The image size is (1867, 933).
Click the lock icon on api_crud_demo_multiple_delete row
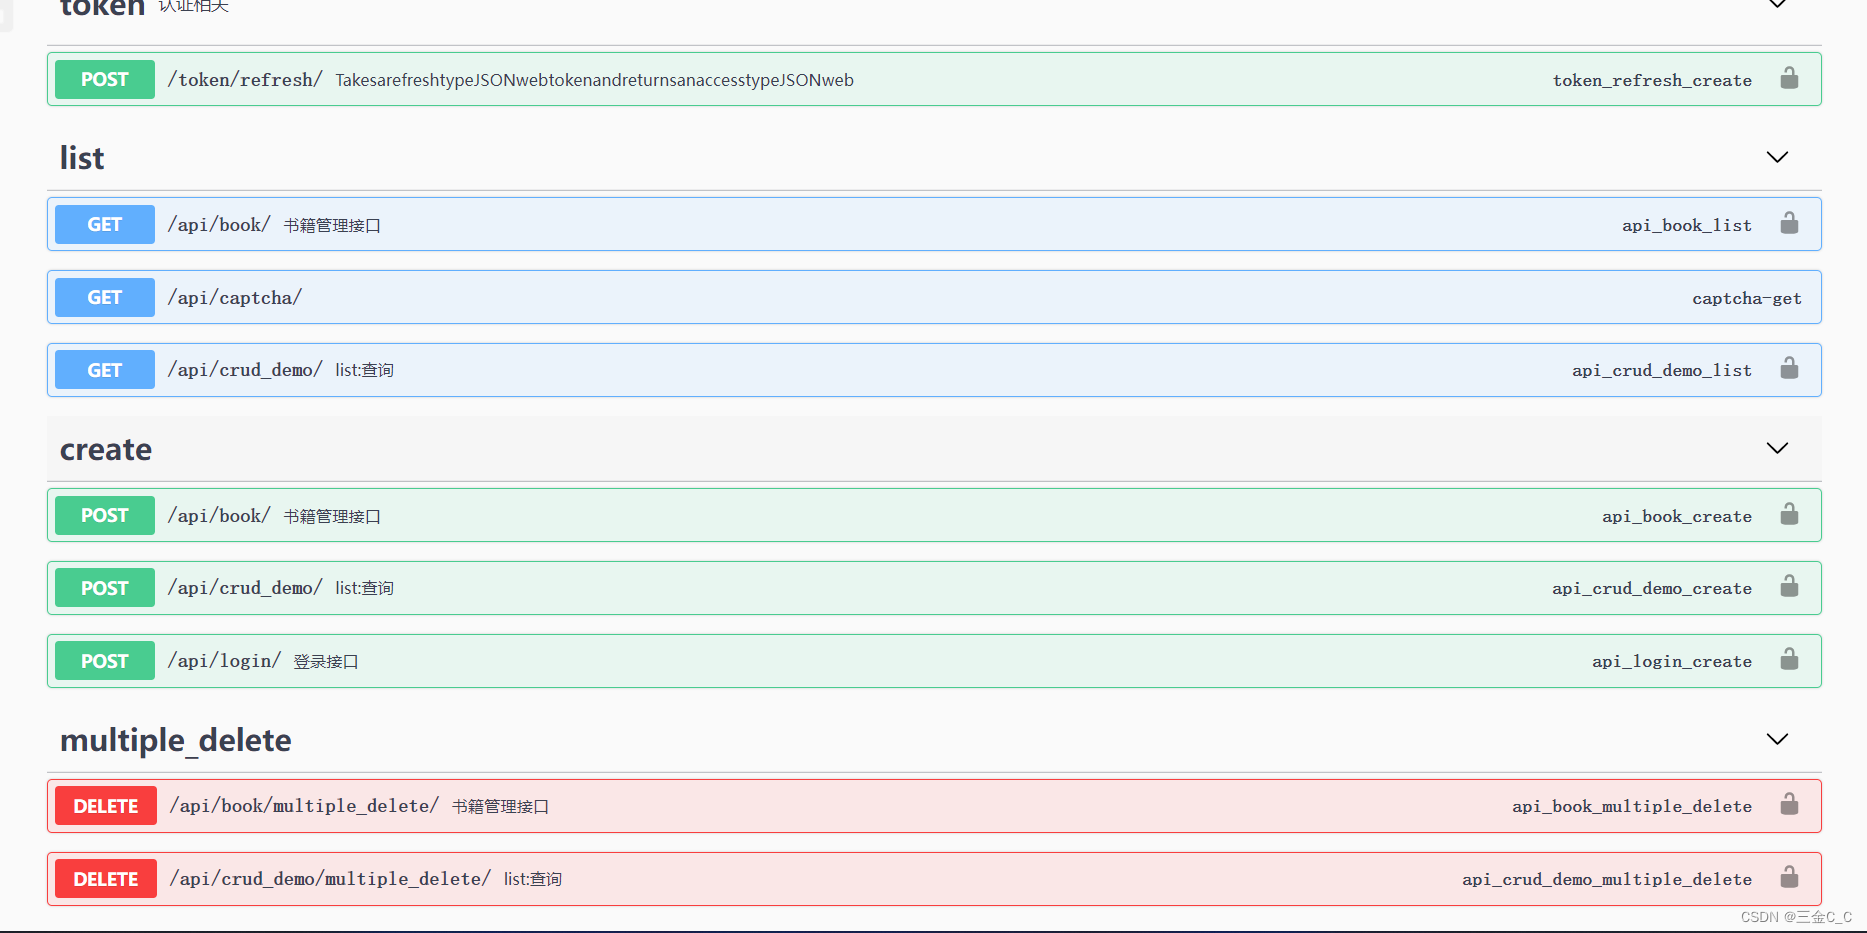pos(1789,877)
